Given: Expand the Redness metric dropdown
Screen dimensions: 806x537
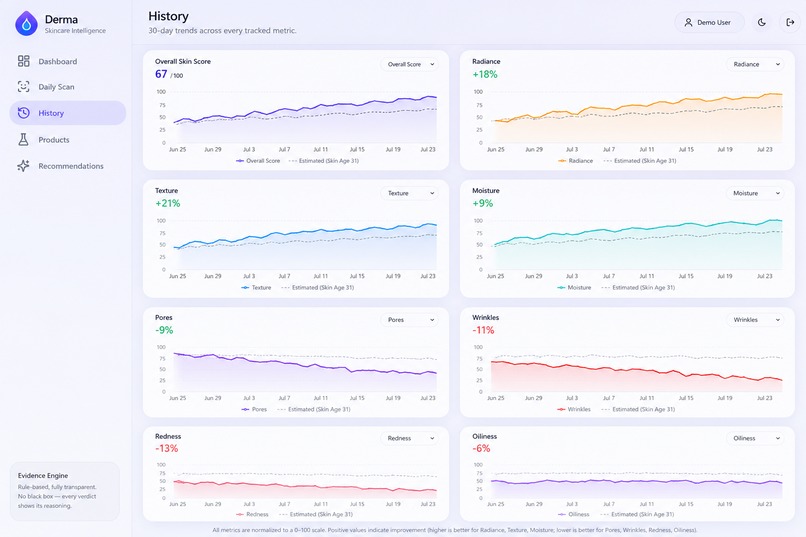Looking at the screenshot, I should click(x=410, y=438).
